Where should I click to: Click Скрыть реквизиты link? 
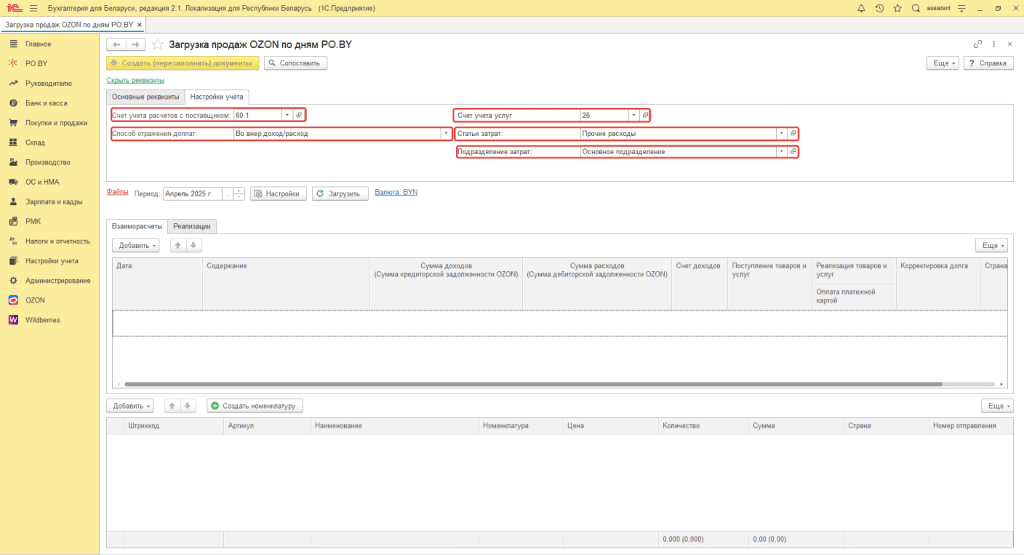[135, 80]
